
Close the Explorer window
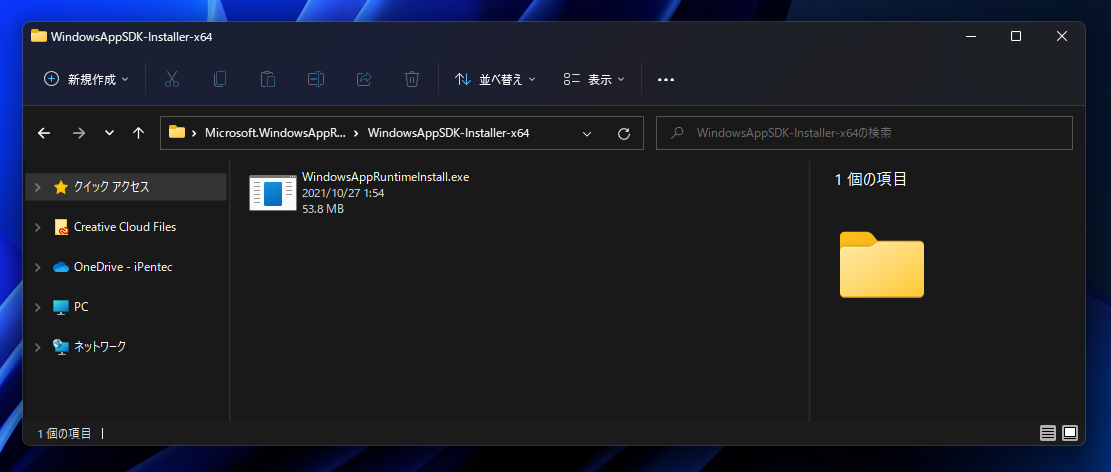[x=1061, y=36]
